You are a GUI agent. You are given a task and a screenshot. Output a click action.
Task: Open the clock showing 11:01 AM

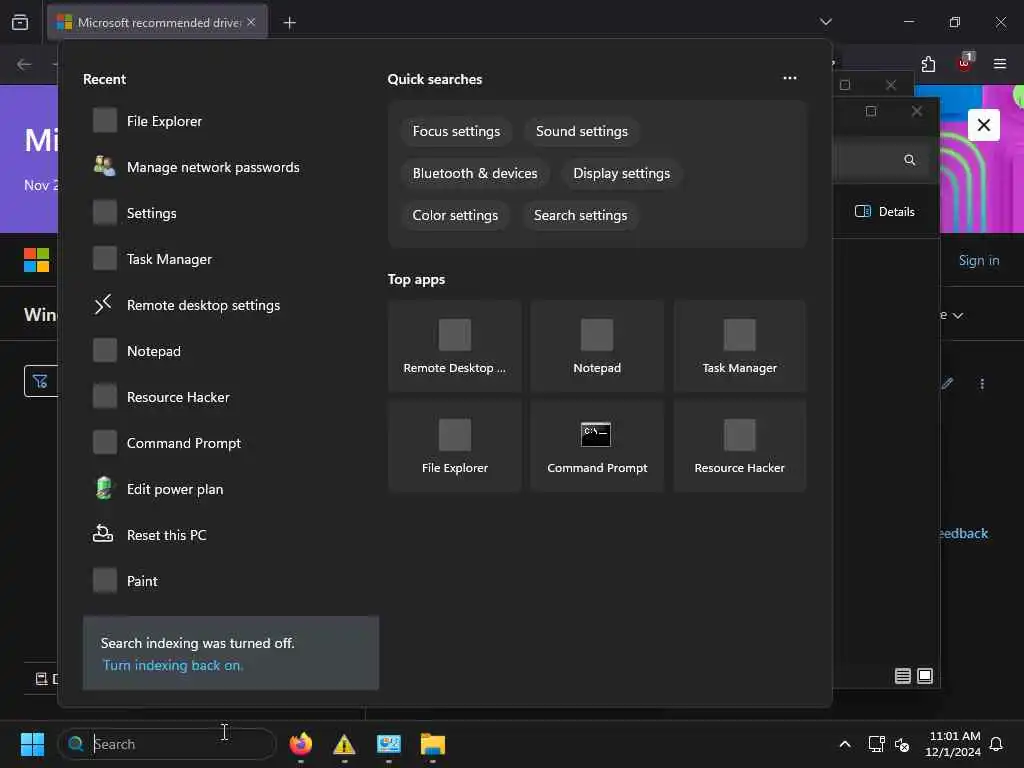[x=953, y=744]
